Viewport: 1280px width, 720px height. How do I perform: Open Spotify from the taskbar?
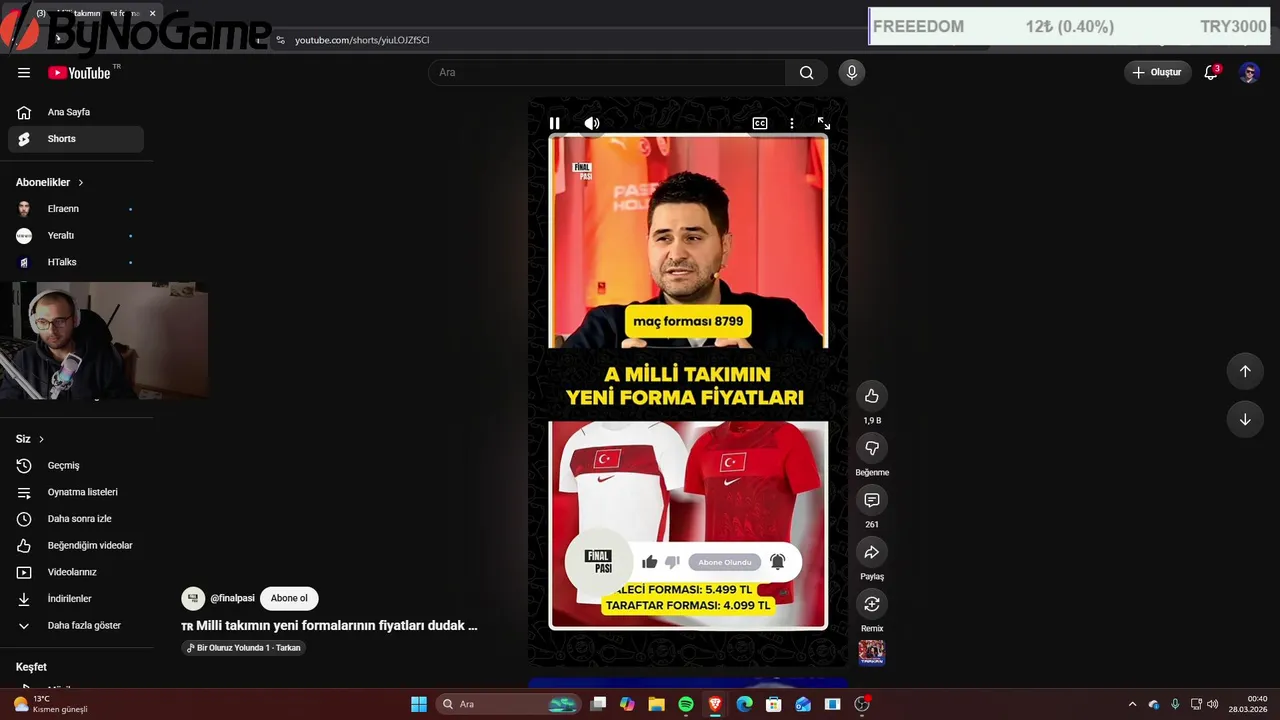pos(686,704)
